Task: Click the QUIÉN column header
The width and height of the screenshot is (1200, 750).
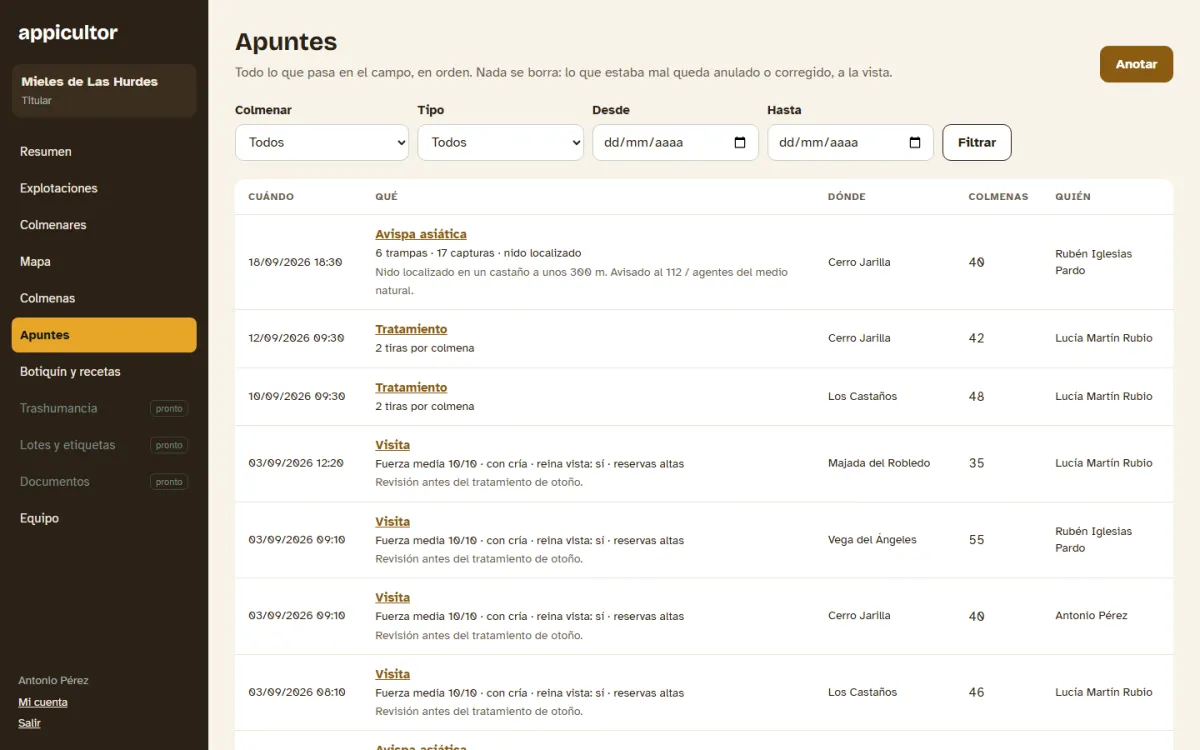Action: click(x=1073, y=197)
